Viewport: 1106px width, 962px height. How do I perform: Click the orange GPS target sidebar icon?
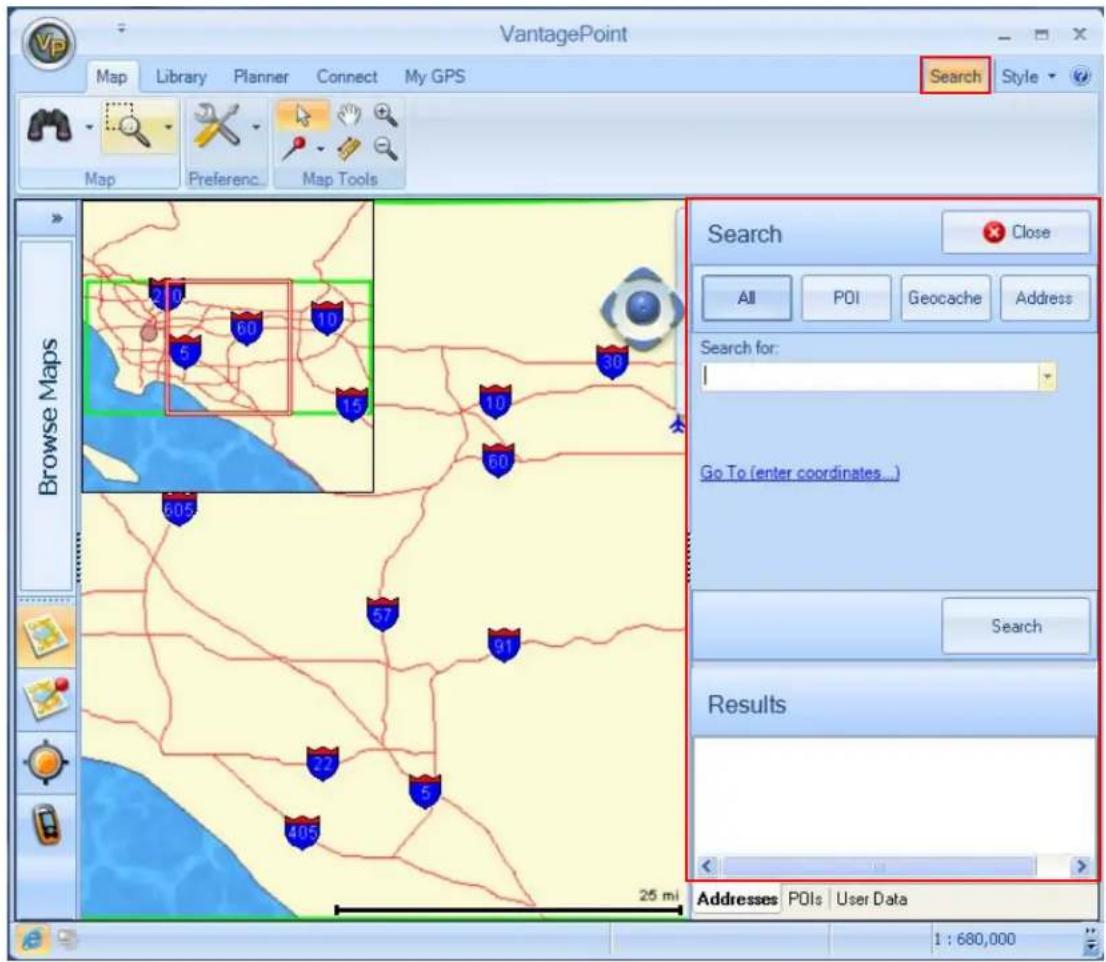point(47,762)
